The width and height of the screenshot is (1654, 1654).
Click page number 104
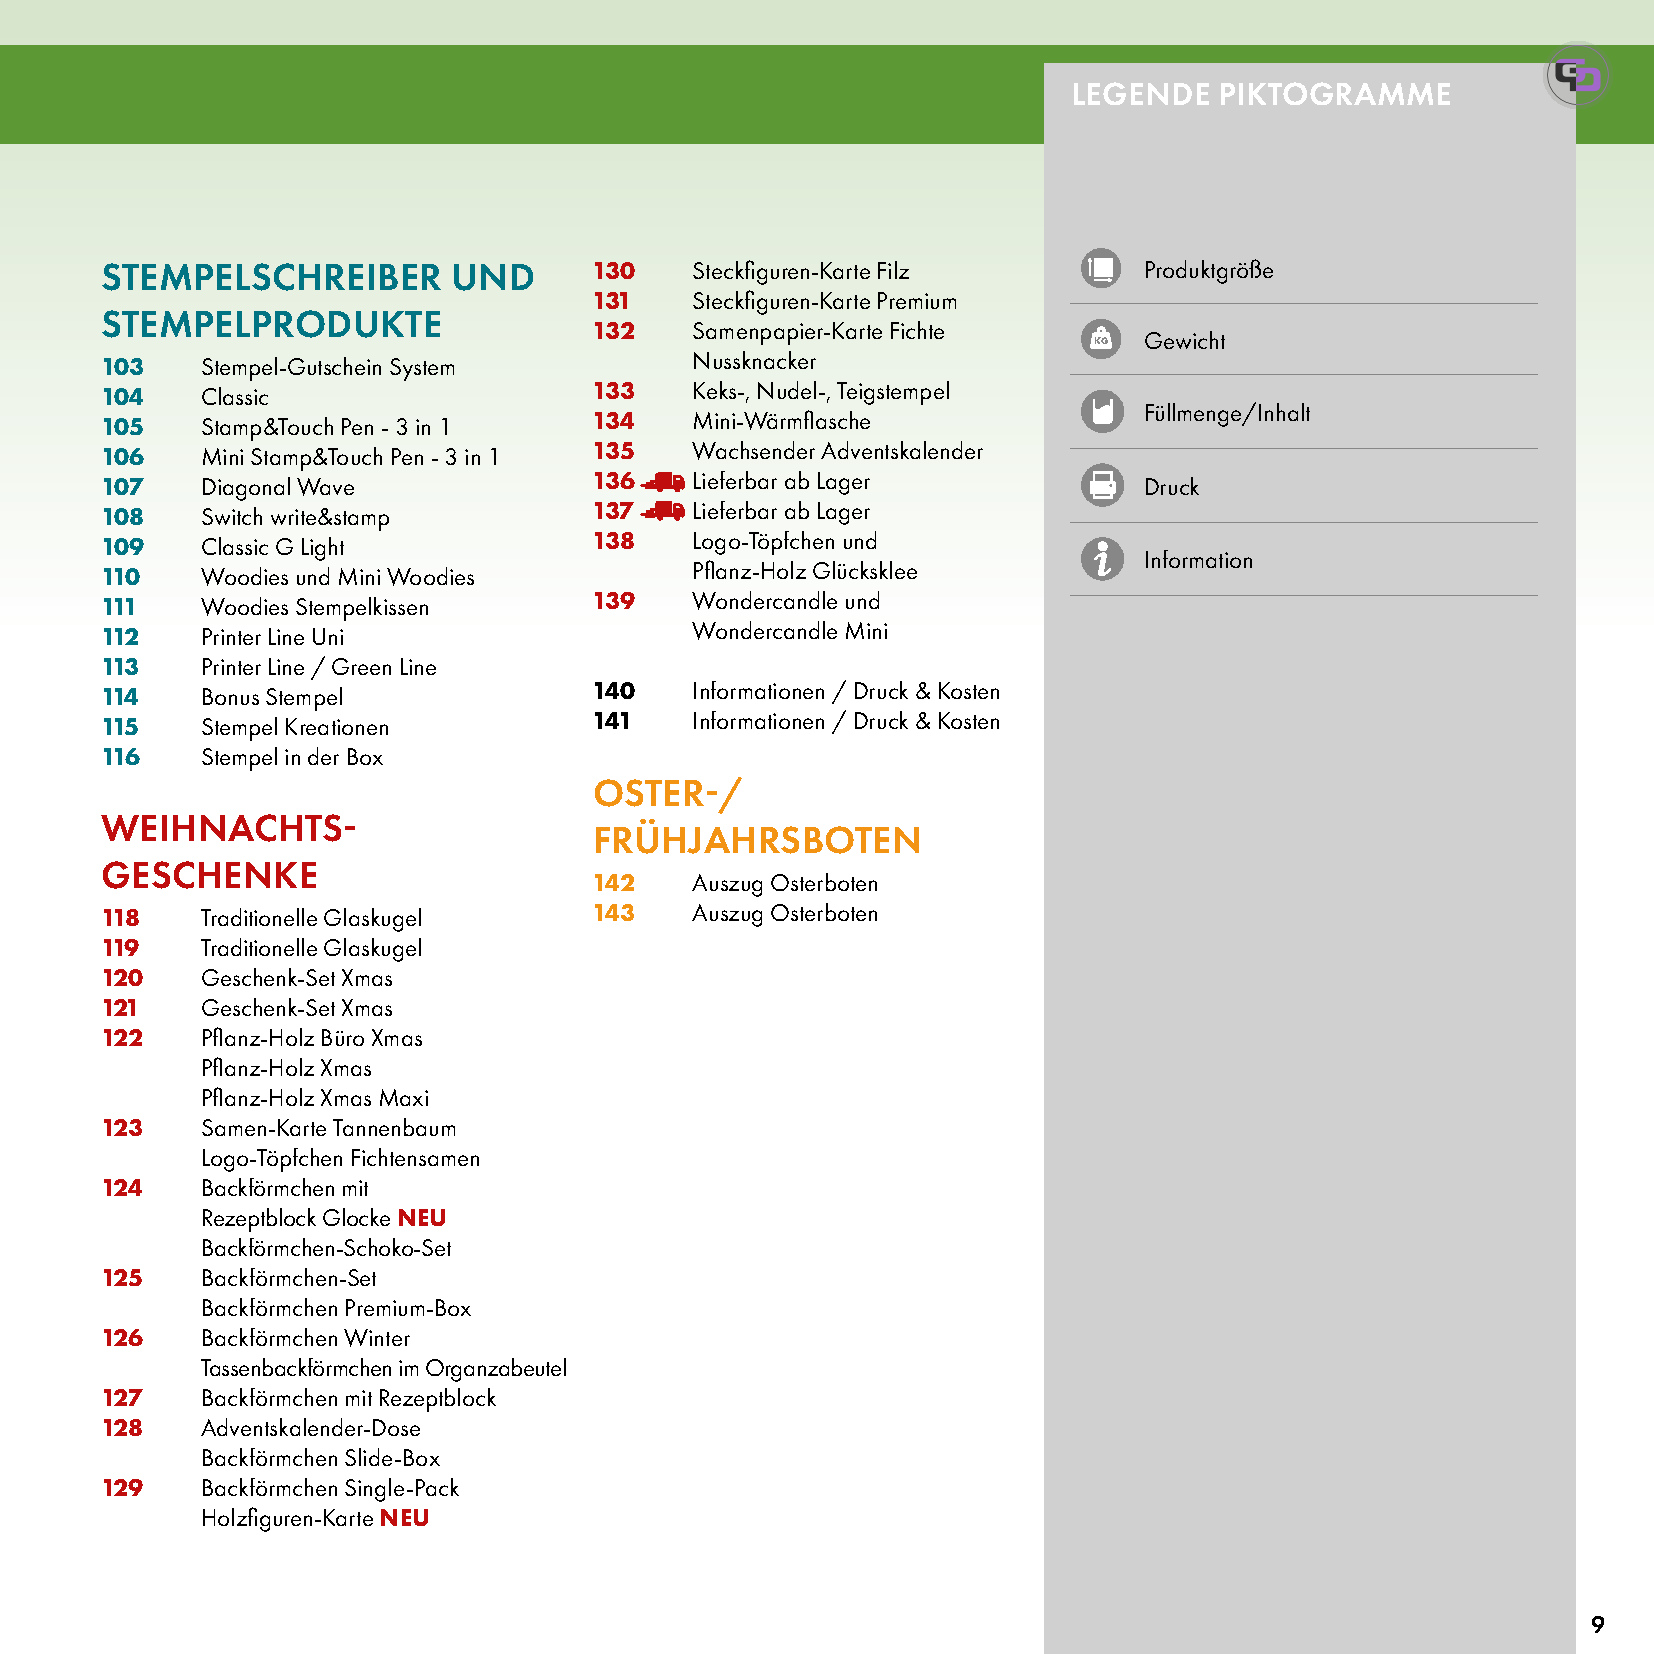tap(123, 397)
